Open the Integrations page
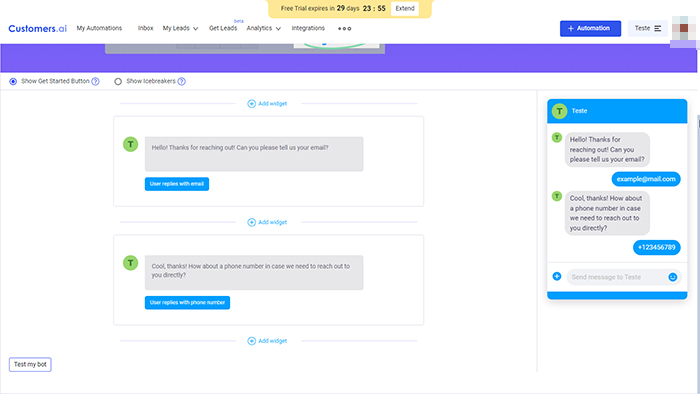 pyautogui.click(x=308, y=28)
